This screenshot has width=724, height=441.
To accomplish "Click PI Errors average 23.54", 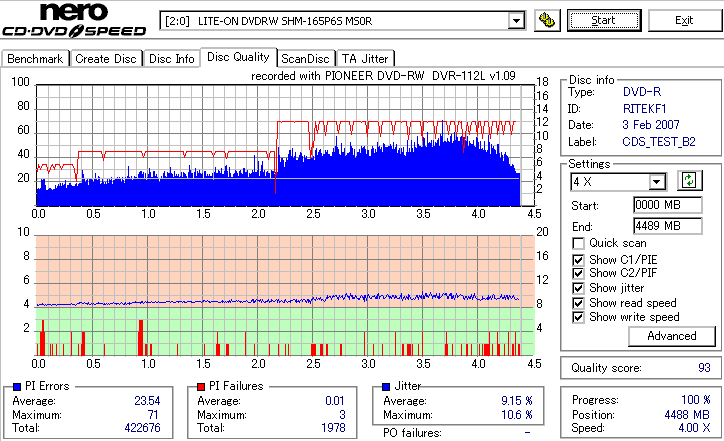I will pos(147,401).
